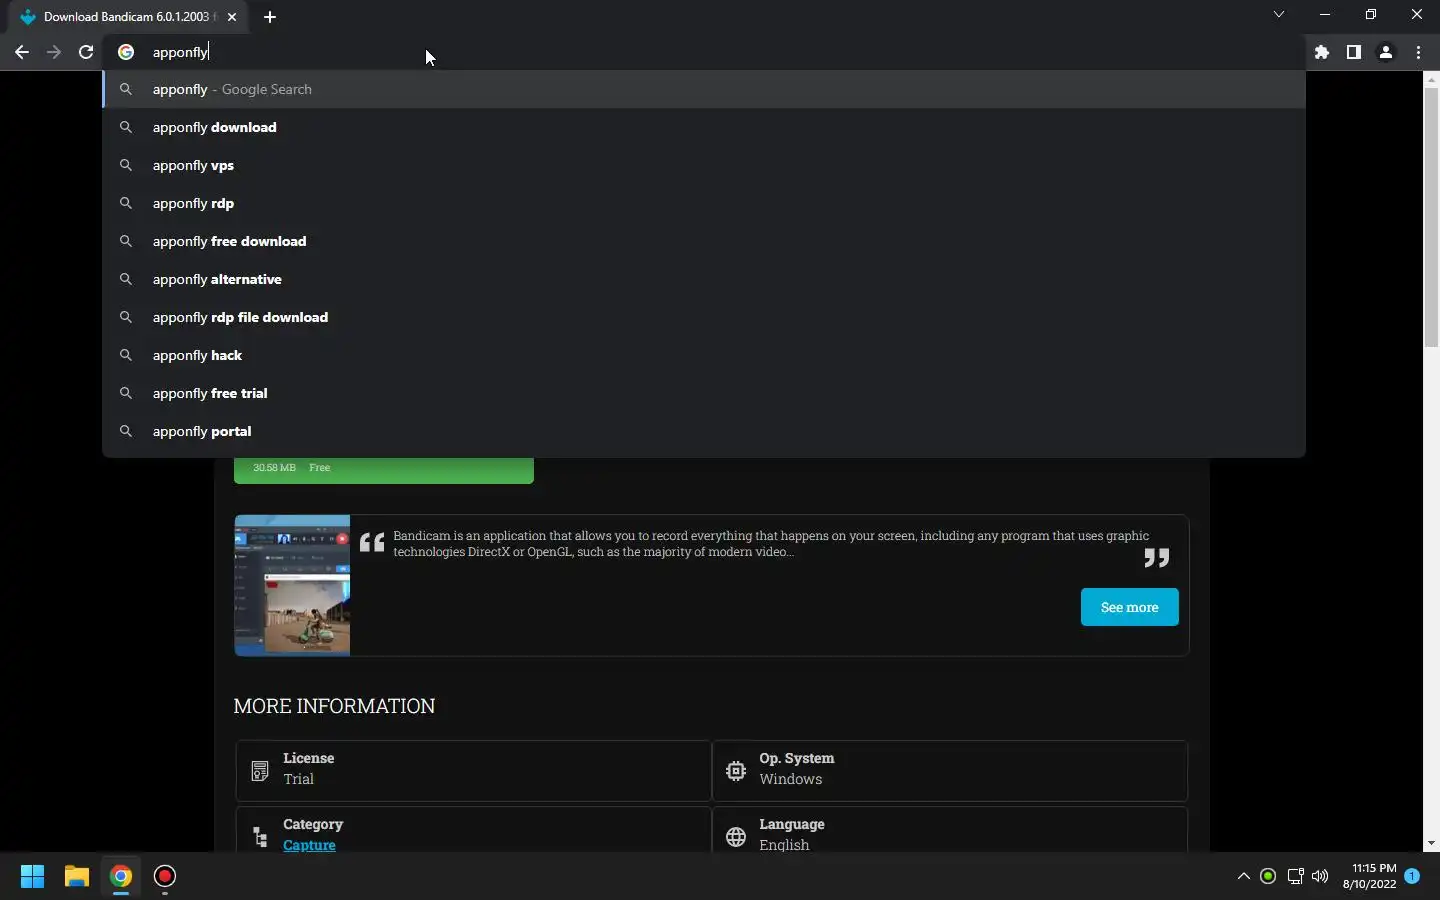Click the MORE INFORMATION heading

[x=334, y=706]
